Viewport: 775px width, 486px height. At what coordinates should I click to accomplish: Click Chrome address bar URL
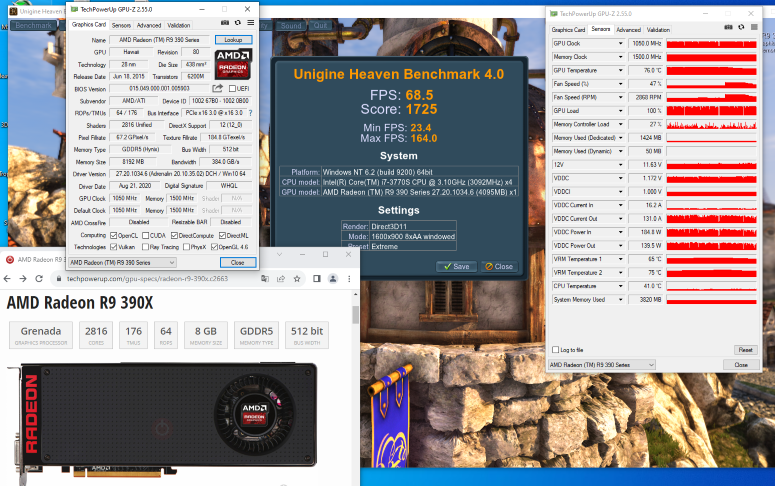click(x=147, y=279)
